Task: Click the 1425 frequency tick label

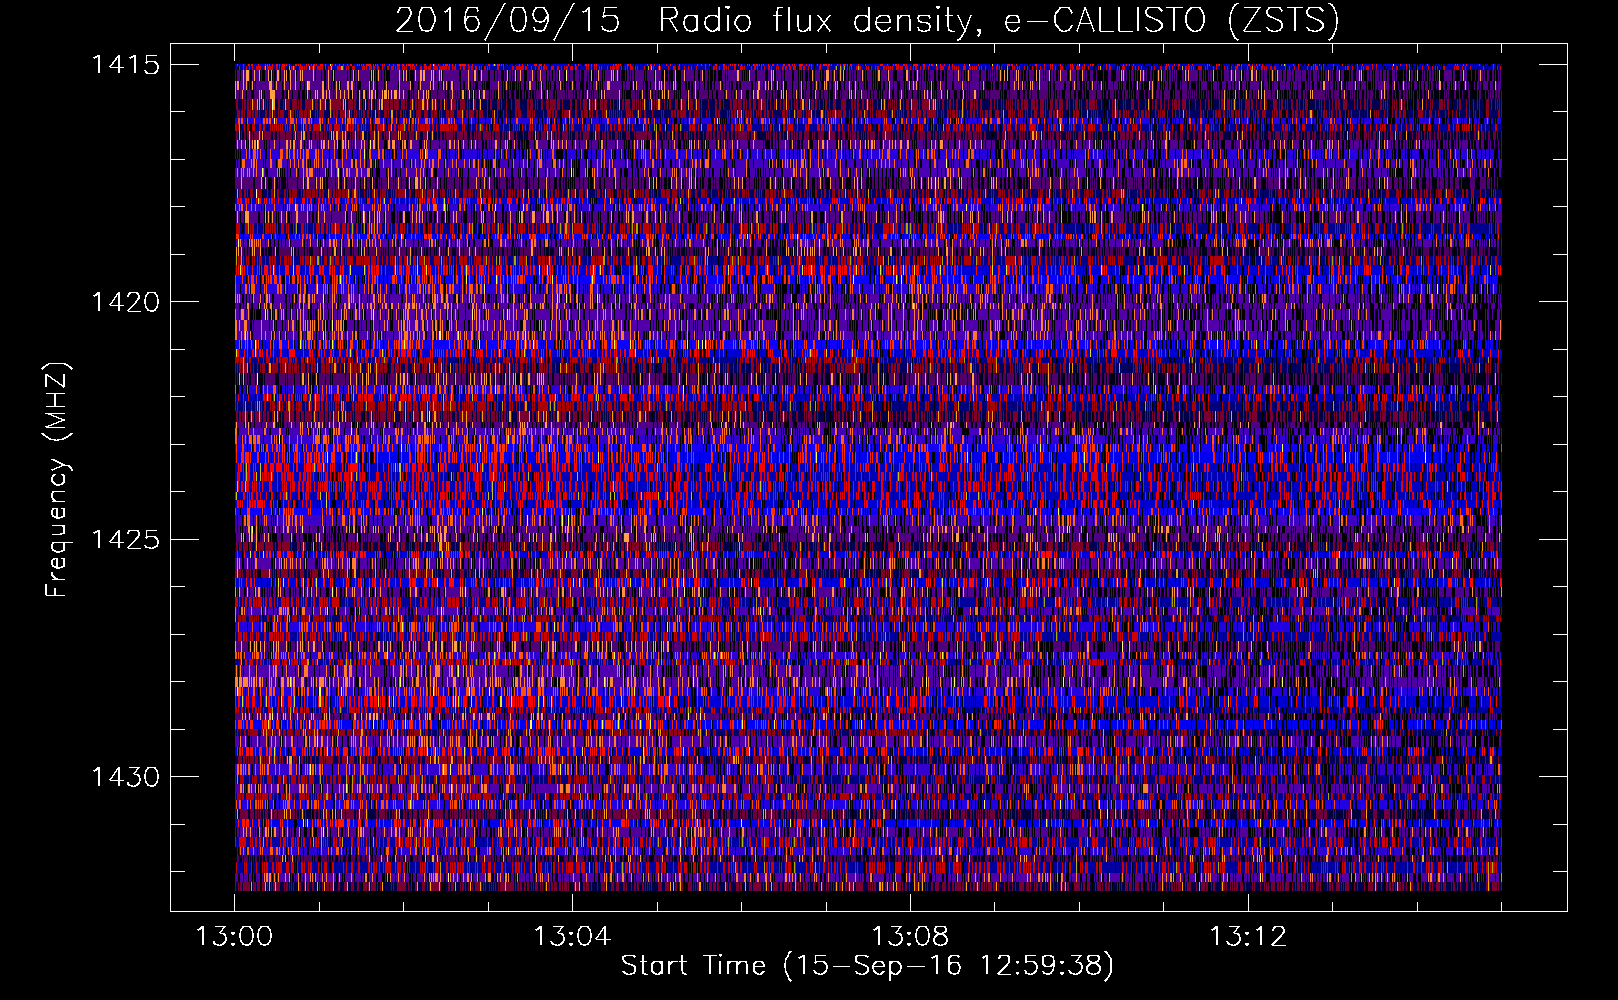Action: 126,540
